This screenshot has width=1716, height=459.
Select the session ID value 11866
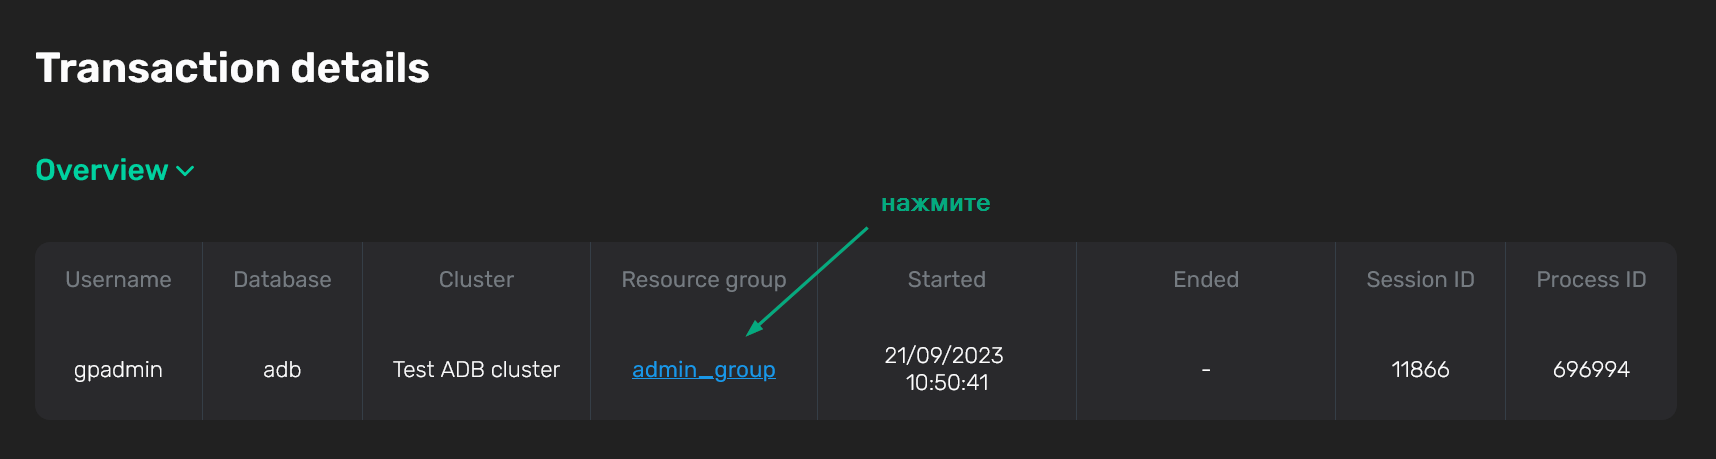1420,370
